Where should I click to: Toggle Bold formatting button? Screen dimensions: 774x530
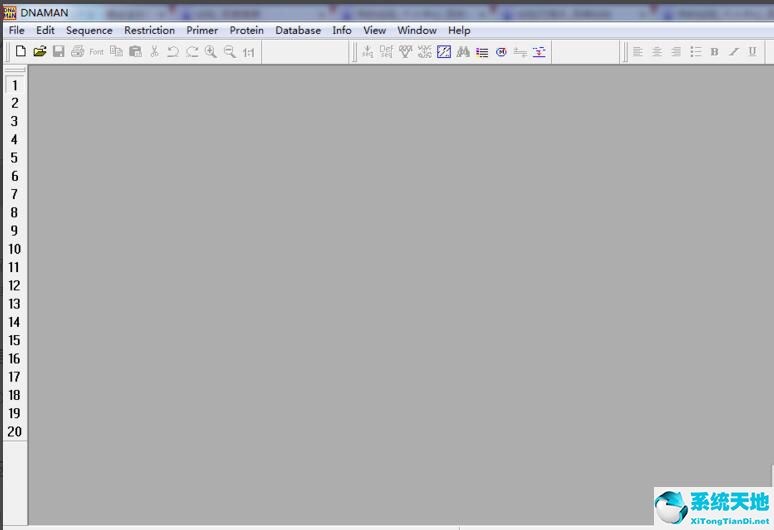click(x=714, y=51)
